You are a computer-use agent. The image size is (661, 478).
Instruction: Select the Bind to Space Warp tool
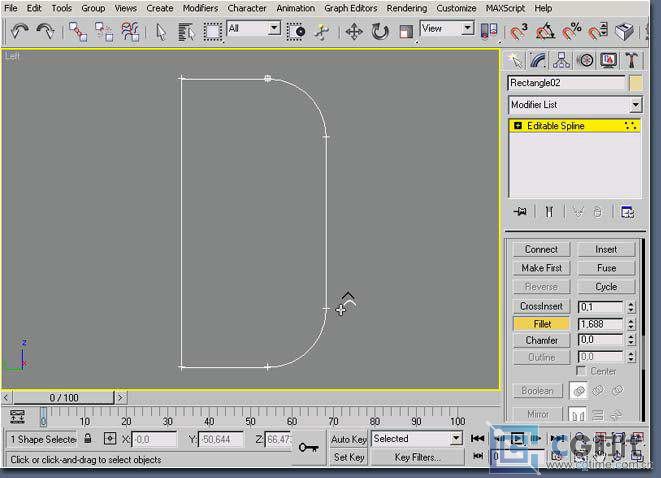pyautogui.click(x=130, y=32)
